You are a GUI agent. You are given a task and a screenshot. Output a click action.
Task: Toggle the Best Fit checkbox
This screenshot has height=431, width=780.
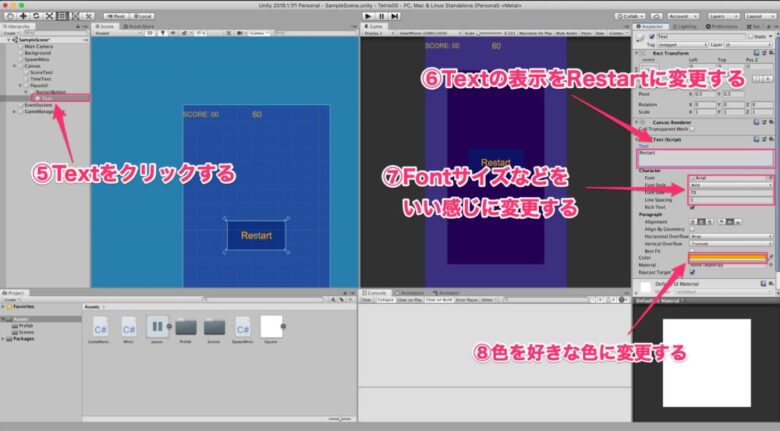(x=692, y=251)
